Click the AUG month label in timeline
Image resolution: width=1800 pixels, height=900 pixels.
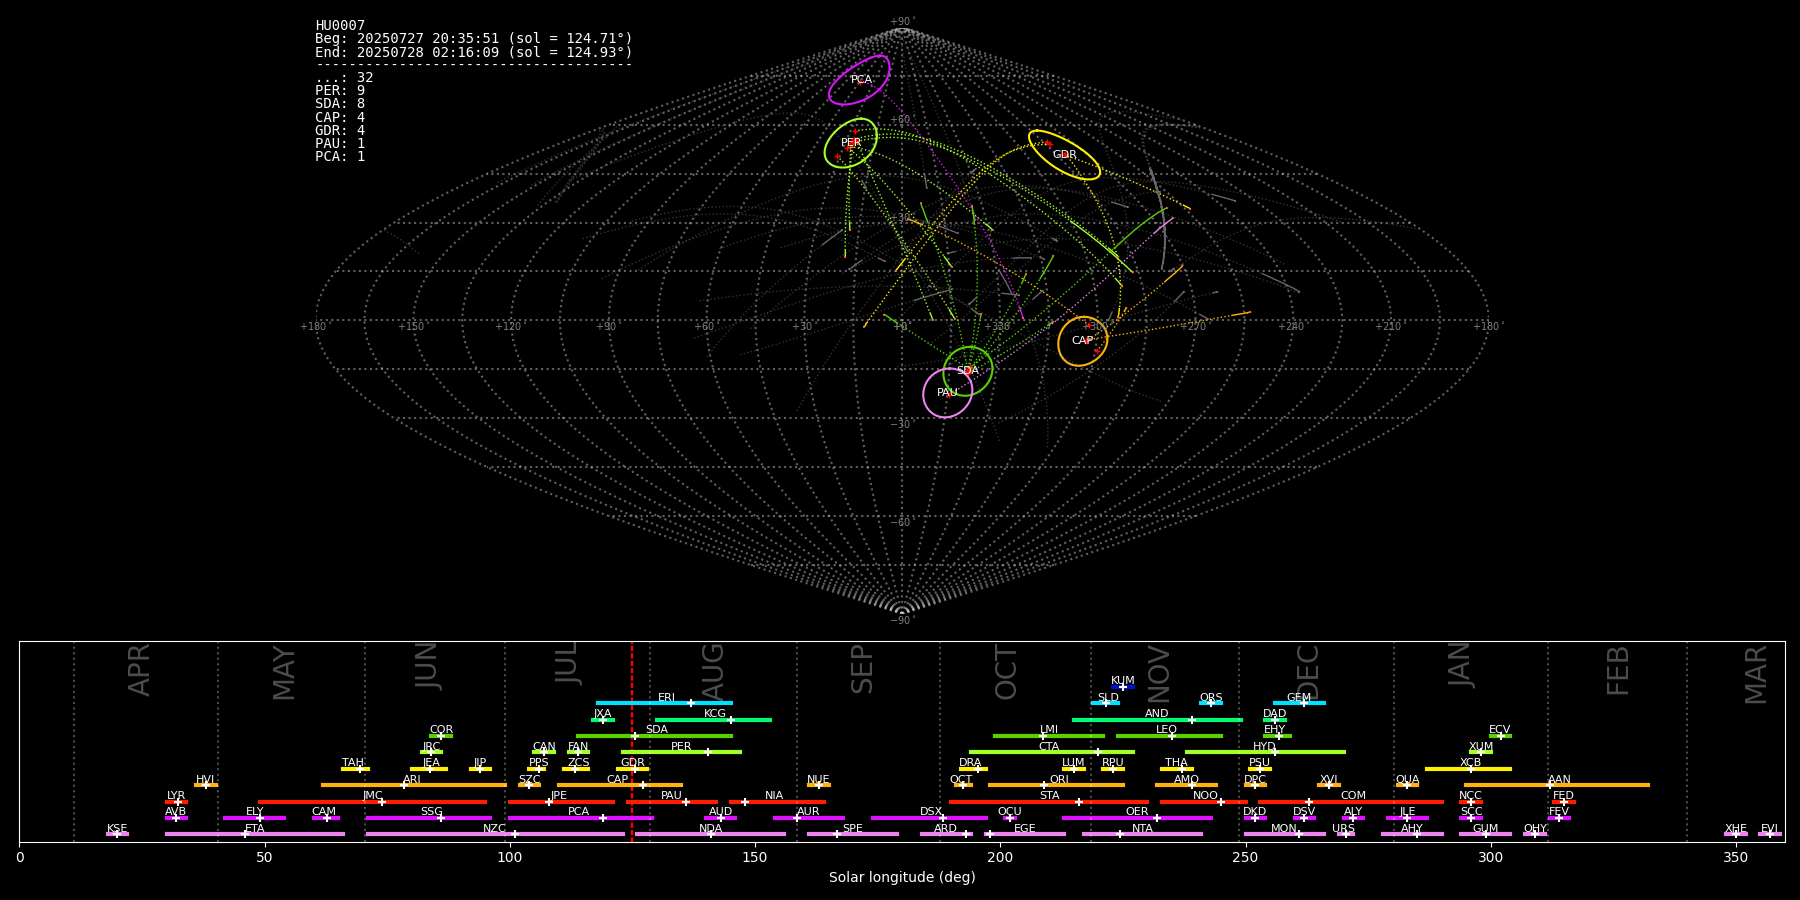[712, 673]
